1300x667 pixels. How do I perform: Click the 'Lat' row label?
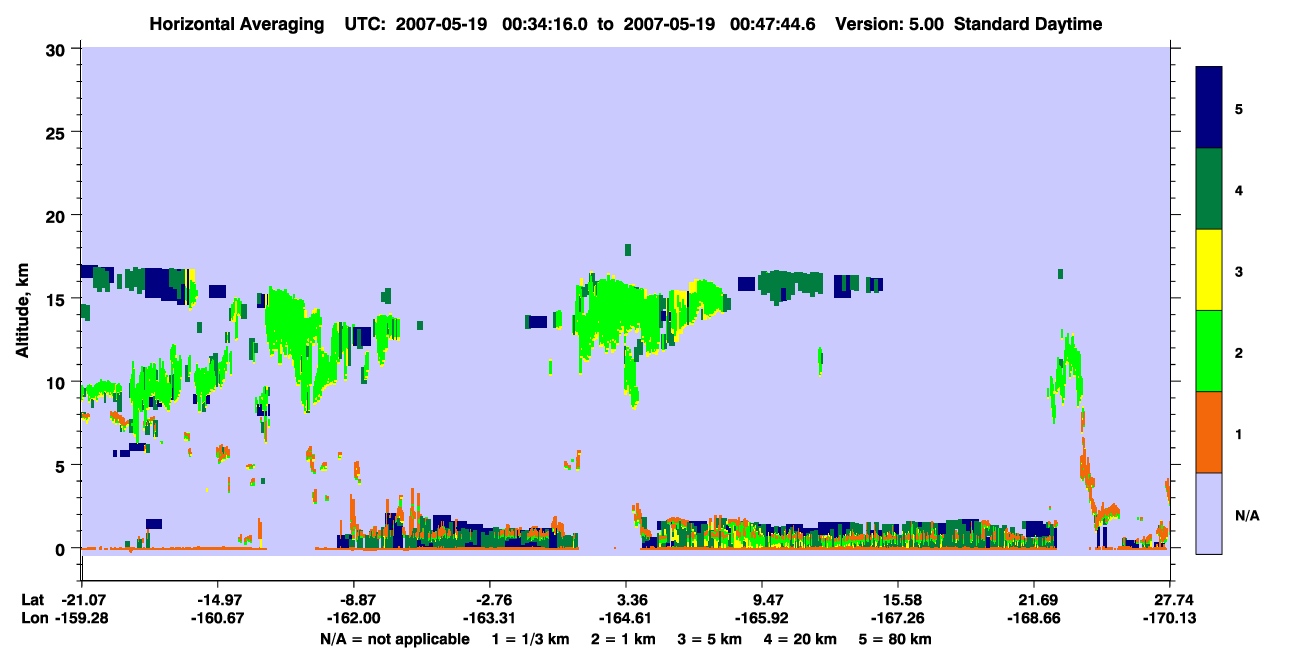pos(33,600)
